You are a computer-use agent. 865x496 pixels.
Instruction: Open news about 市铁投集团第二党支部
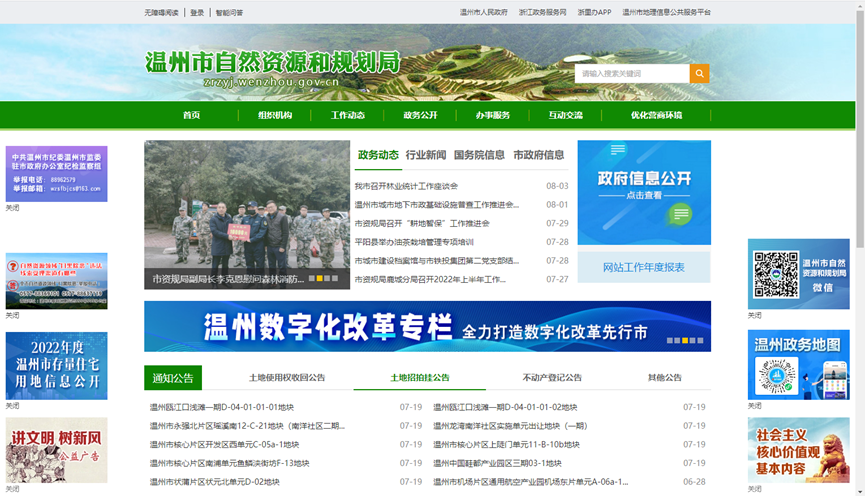[436, 261]
